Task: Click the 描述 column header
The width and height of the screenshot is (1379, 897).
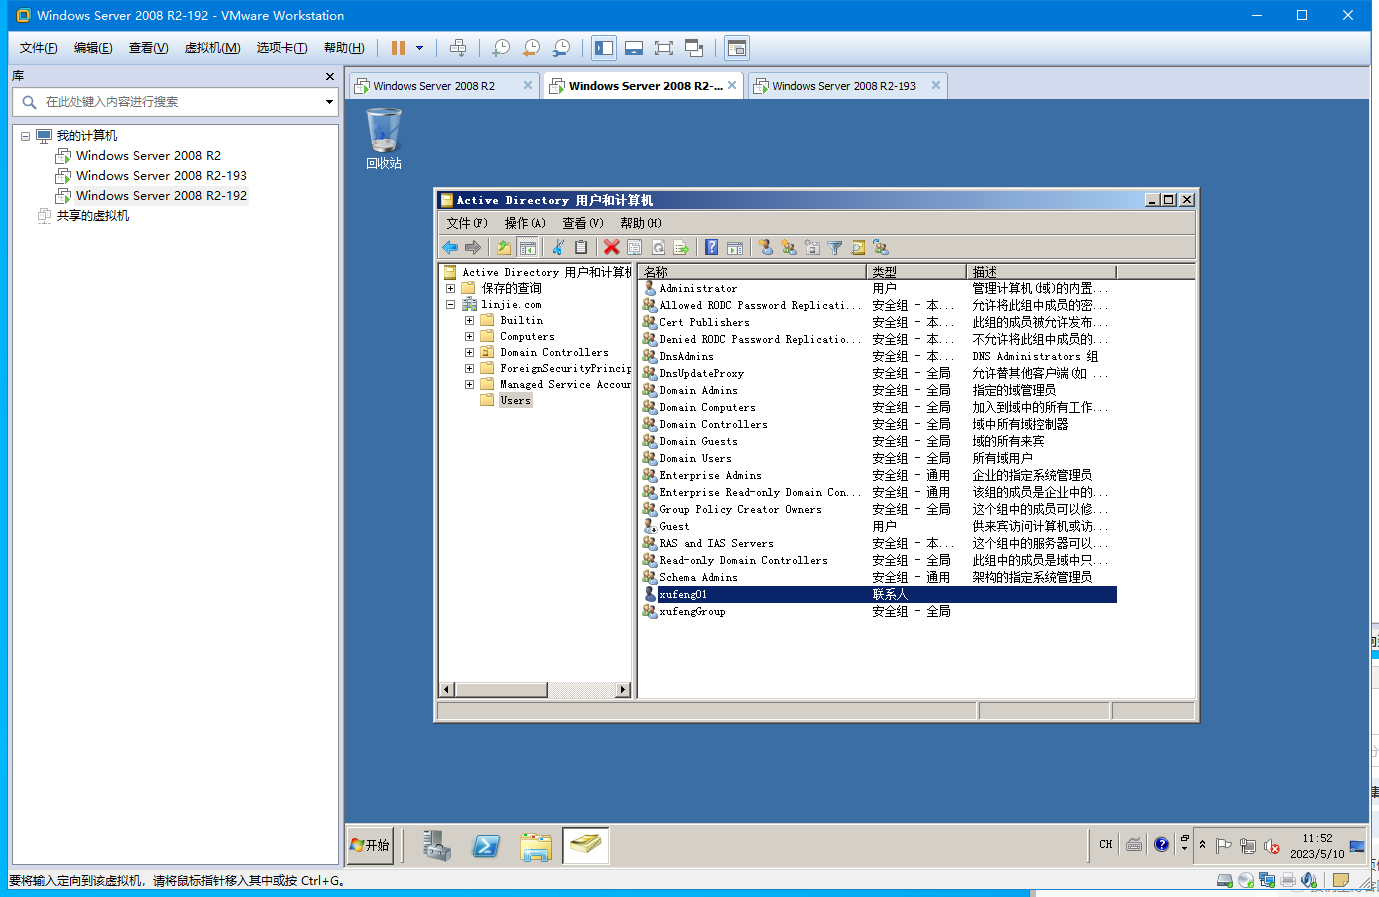Action: pyautogui.click(x=1041, y=272)
